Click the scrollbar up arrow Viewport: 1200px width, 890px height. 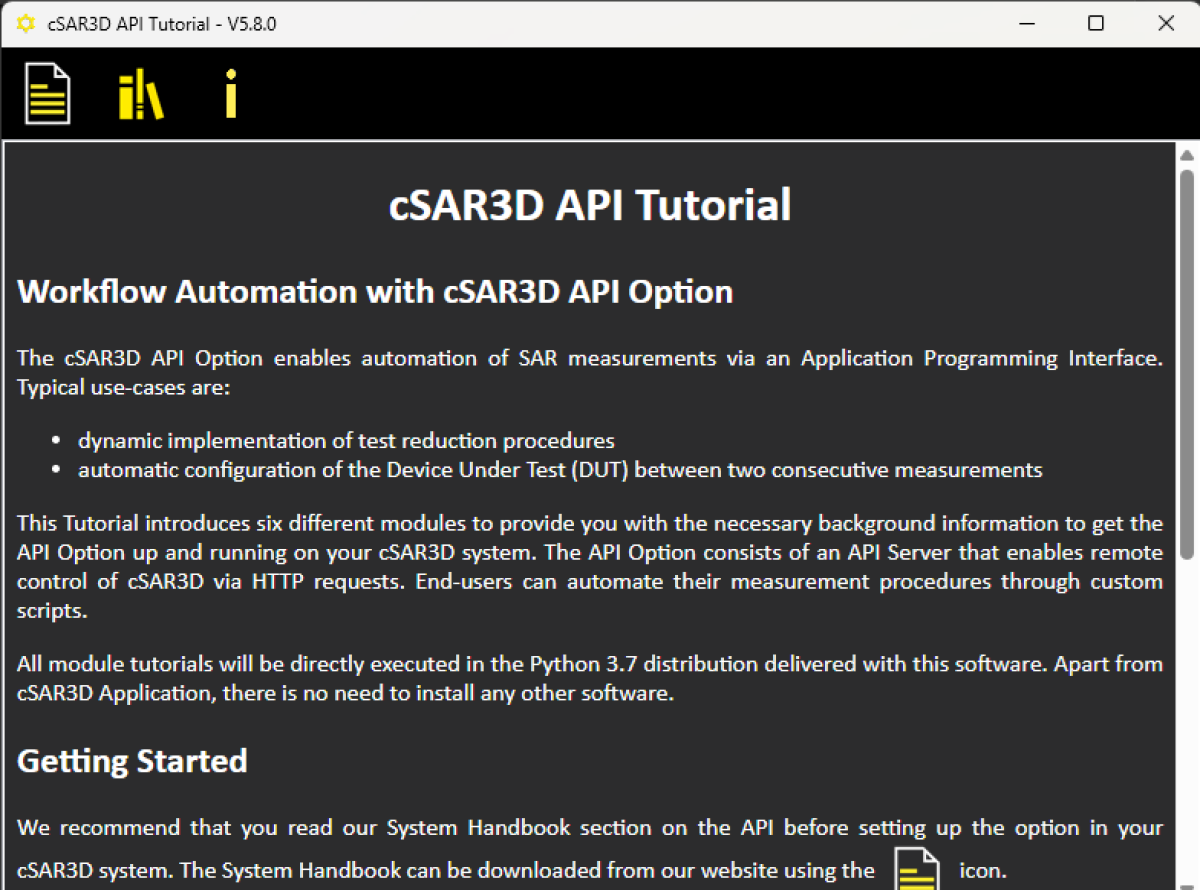(x=1188, y=153)
